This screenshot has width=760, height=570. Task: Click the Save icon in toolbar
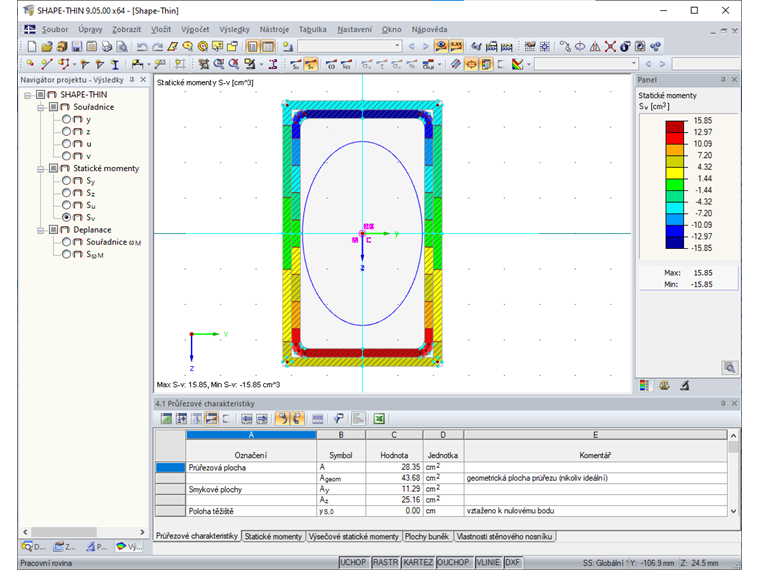77,46
